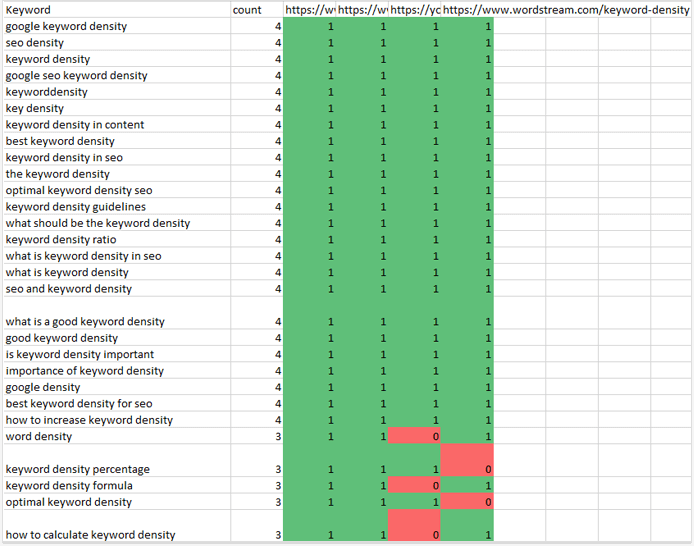Image resolution: width=694 pixels, height=546 pixels.
Task: Select the "keyword density percentage" cell
Action: (117, 461)
